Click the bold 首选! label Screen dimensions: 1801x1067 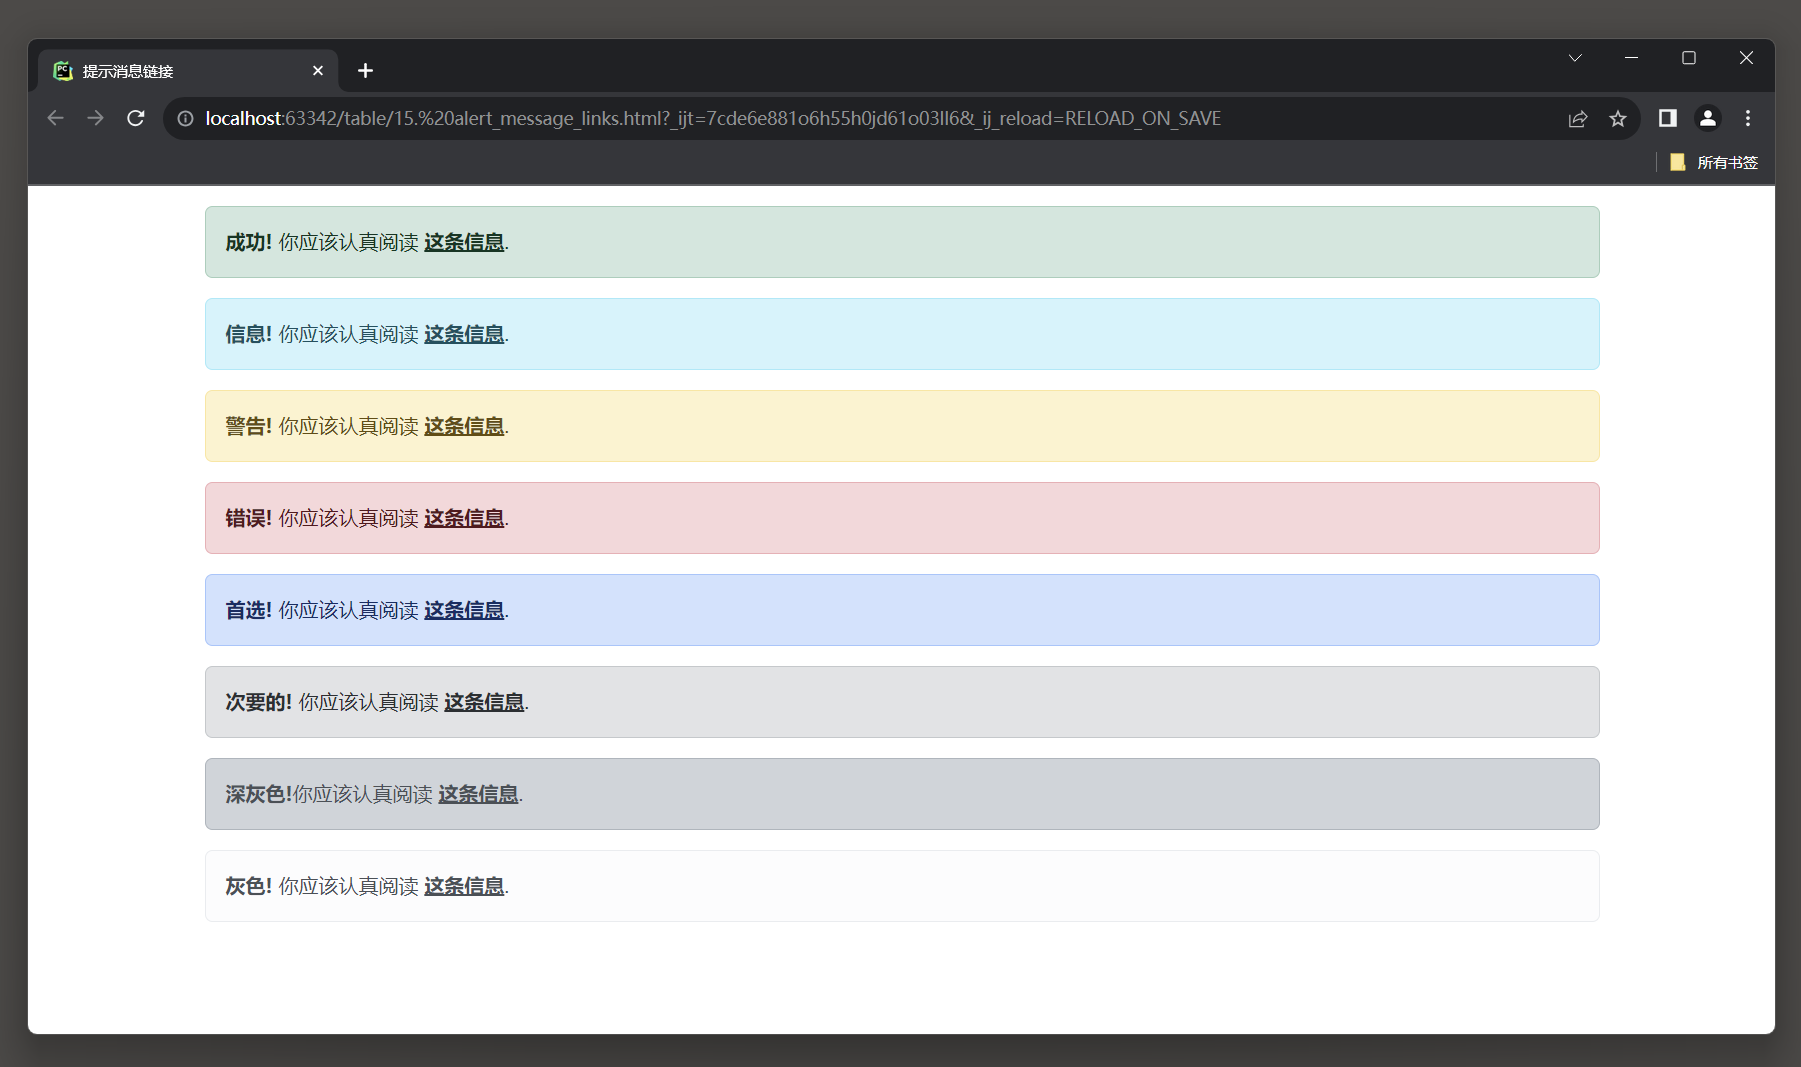pos(248,610)
